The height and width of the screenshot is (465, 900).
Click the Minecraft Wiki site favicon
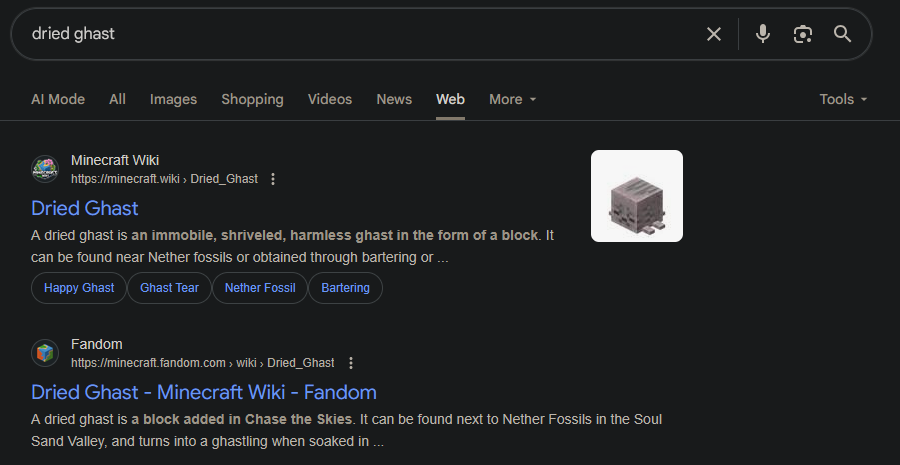tap(45, 169)
